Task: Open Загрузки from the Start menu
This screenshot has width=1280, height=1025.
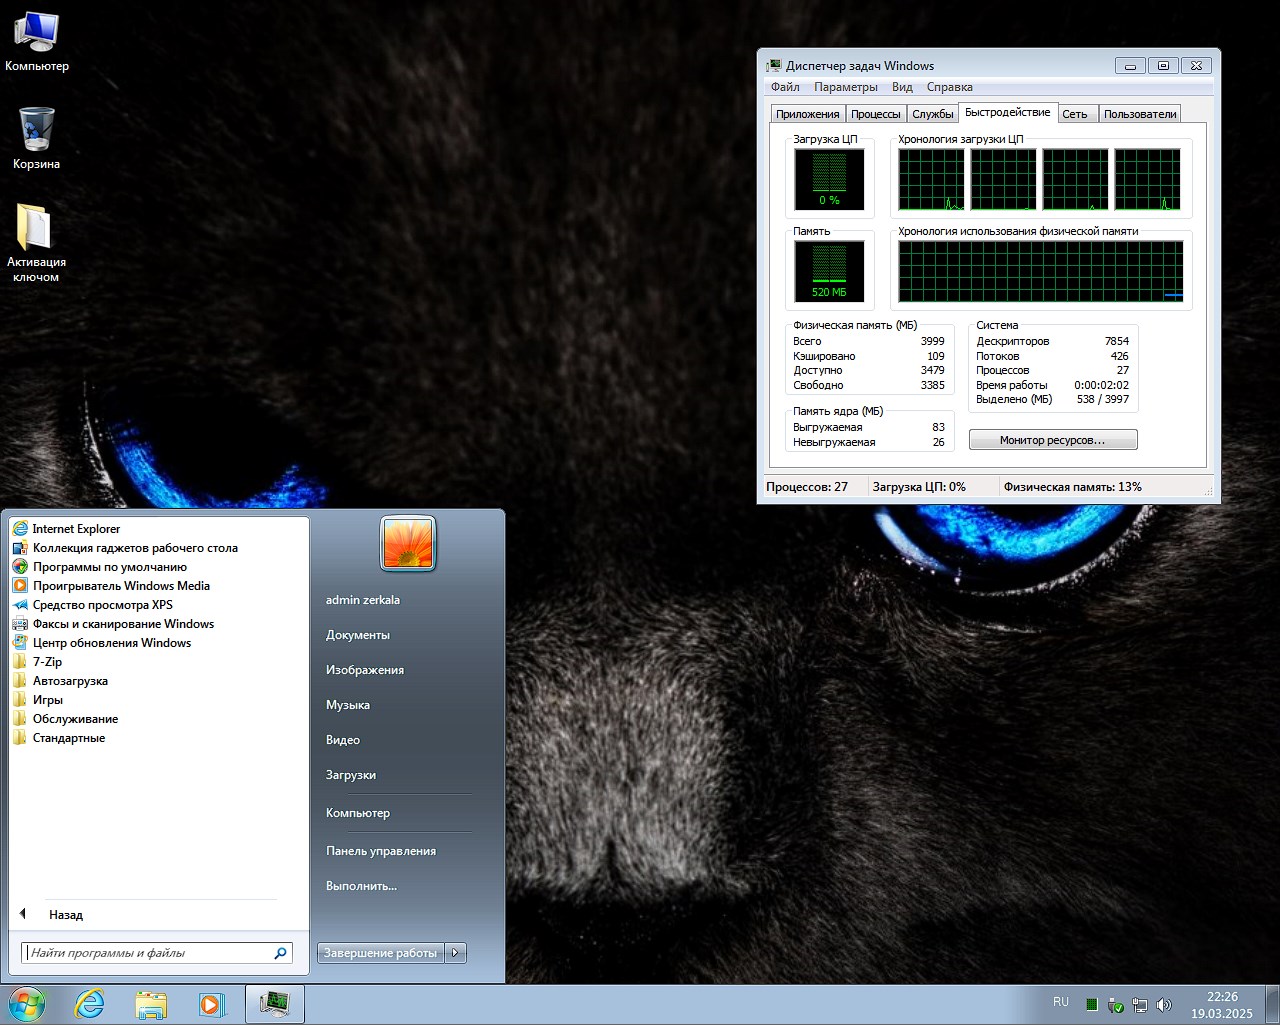Action: point(351,775)
